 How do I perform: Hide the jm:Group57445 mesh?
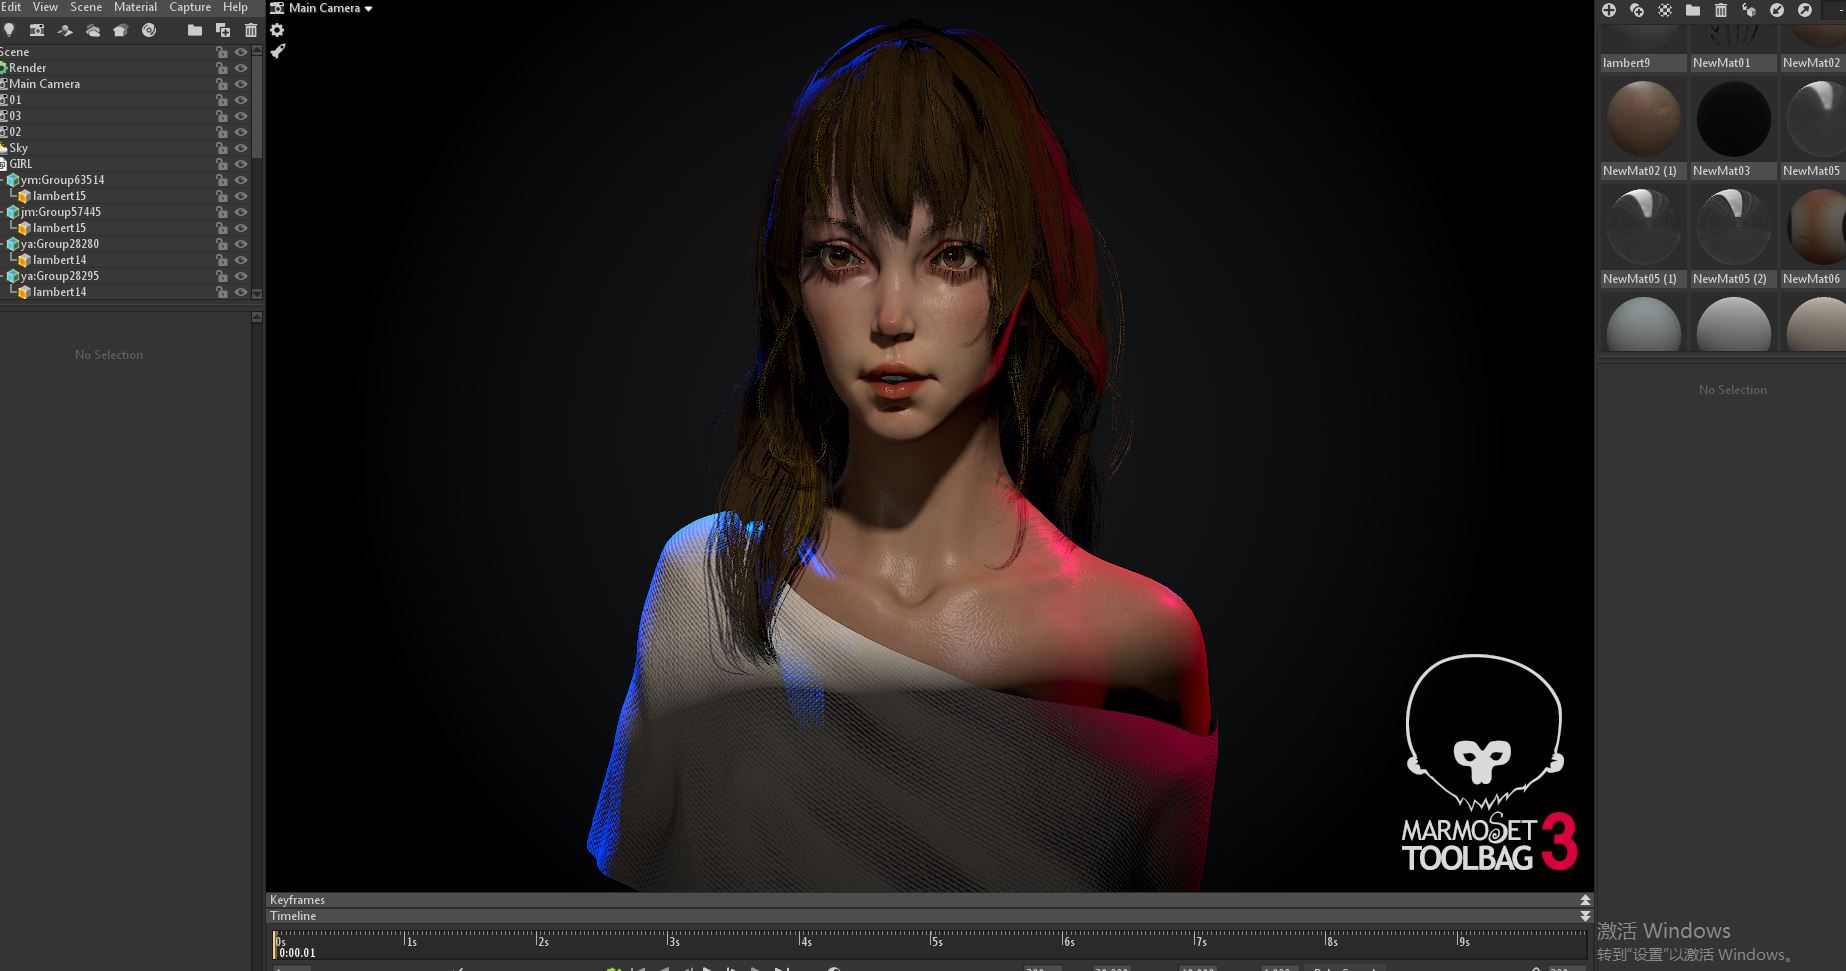240,212
